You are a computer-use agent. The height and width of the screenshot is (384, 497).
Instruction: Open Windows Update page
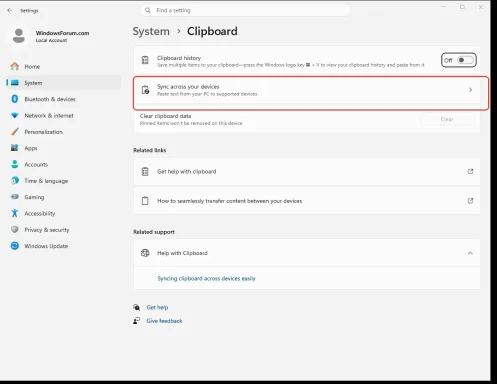[x=63, y=246]
